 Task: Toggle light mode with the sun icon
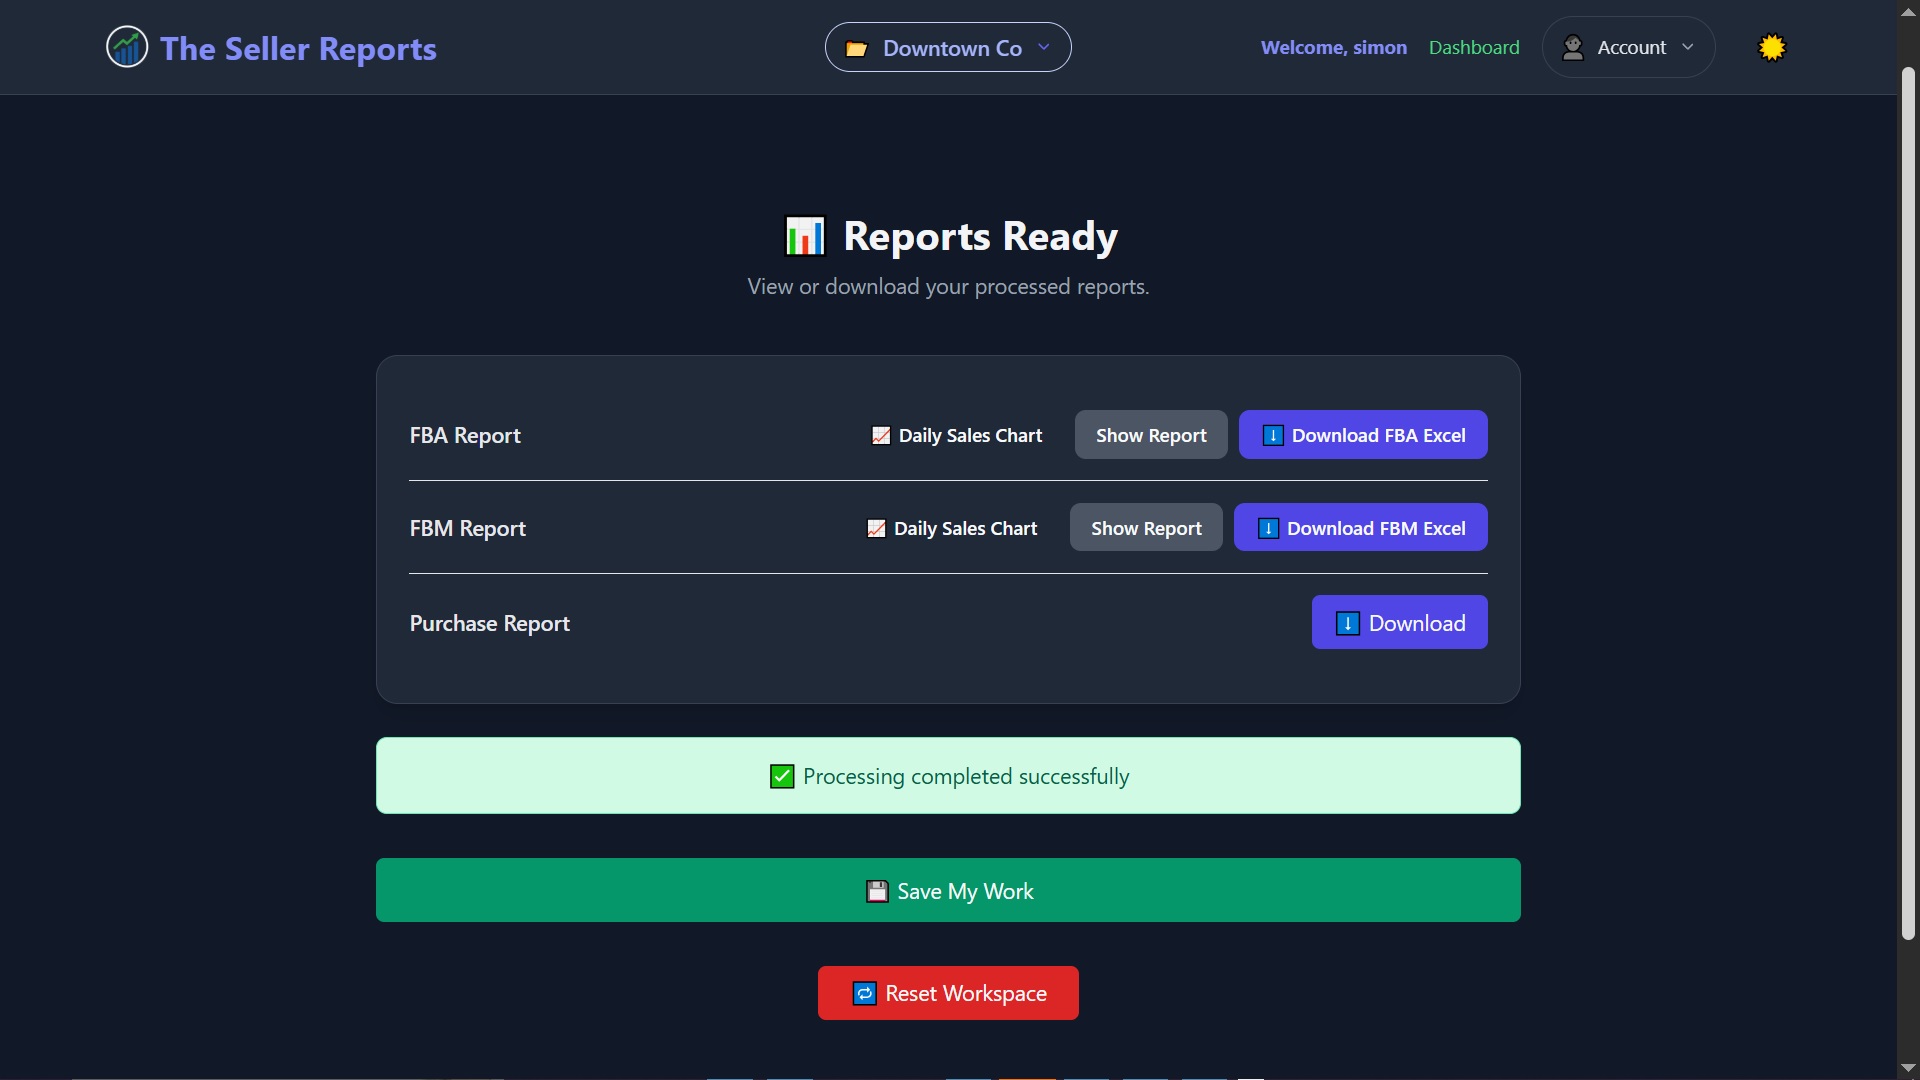coord(1772,47)
